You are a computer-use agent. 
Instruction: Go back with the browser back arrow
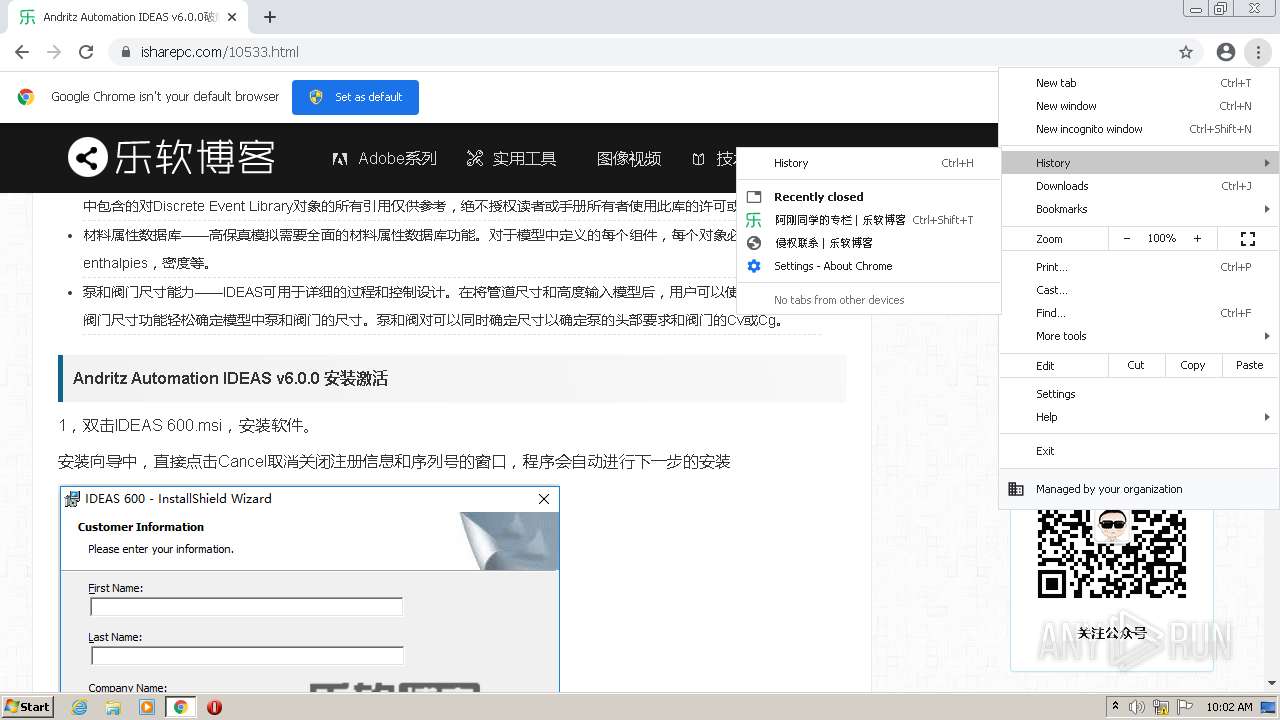(22, 52)
